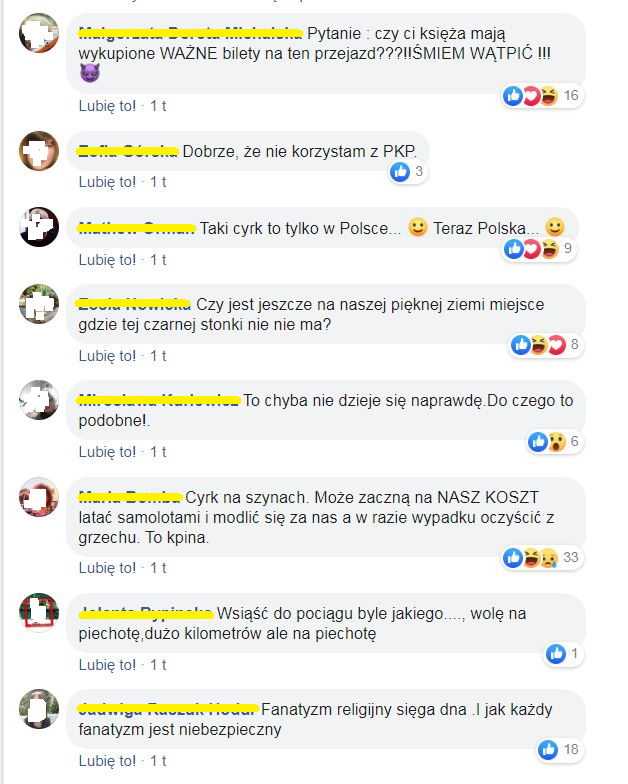Open reactions on 'Taki cyrk' comment
This screenshot has width=628, height=784.
[538, 248]
